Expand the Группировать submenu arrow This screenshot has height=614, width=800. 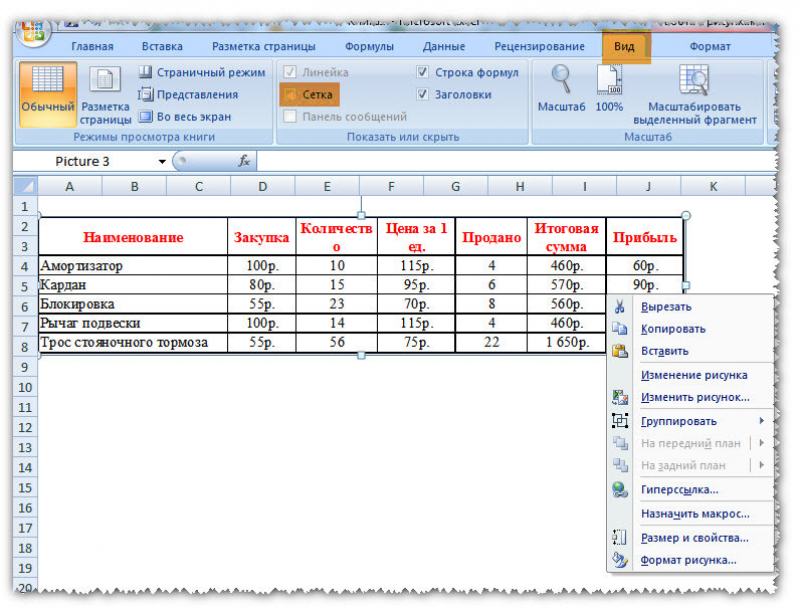point(761,421)
